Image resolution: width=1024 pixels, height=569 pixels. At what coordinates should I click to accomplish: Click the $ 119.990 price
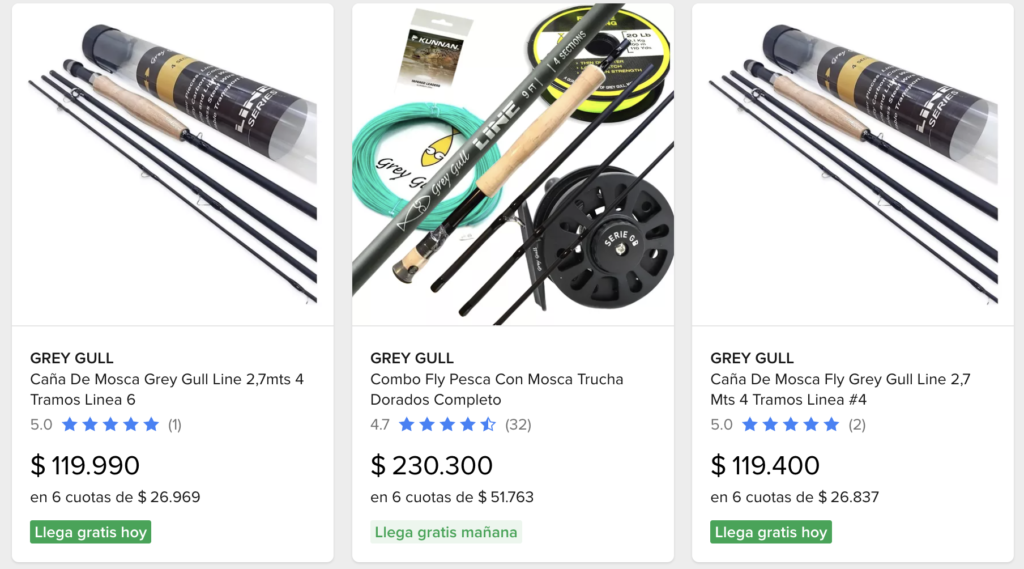pyautogui.click(x=85, y=466)
